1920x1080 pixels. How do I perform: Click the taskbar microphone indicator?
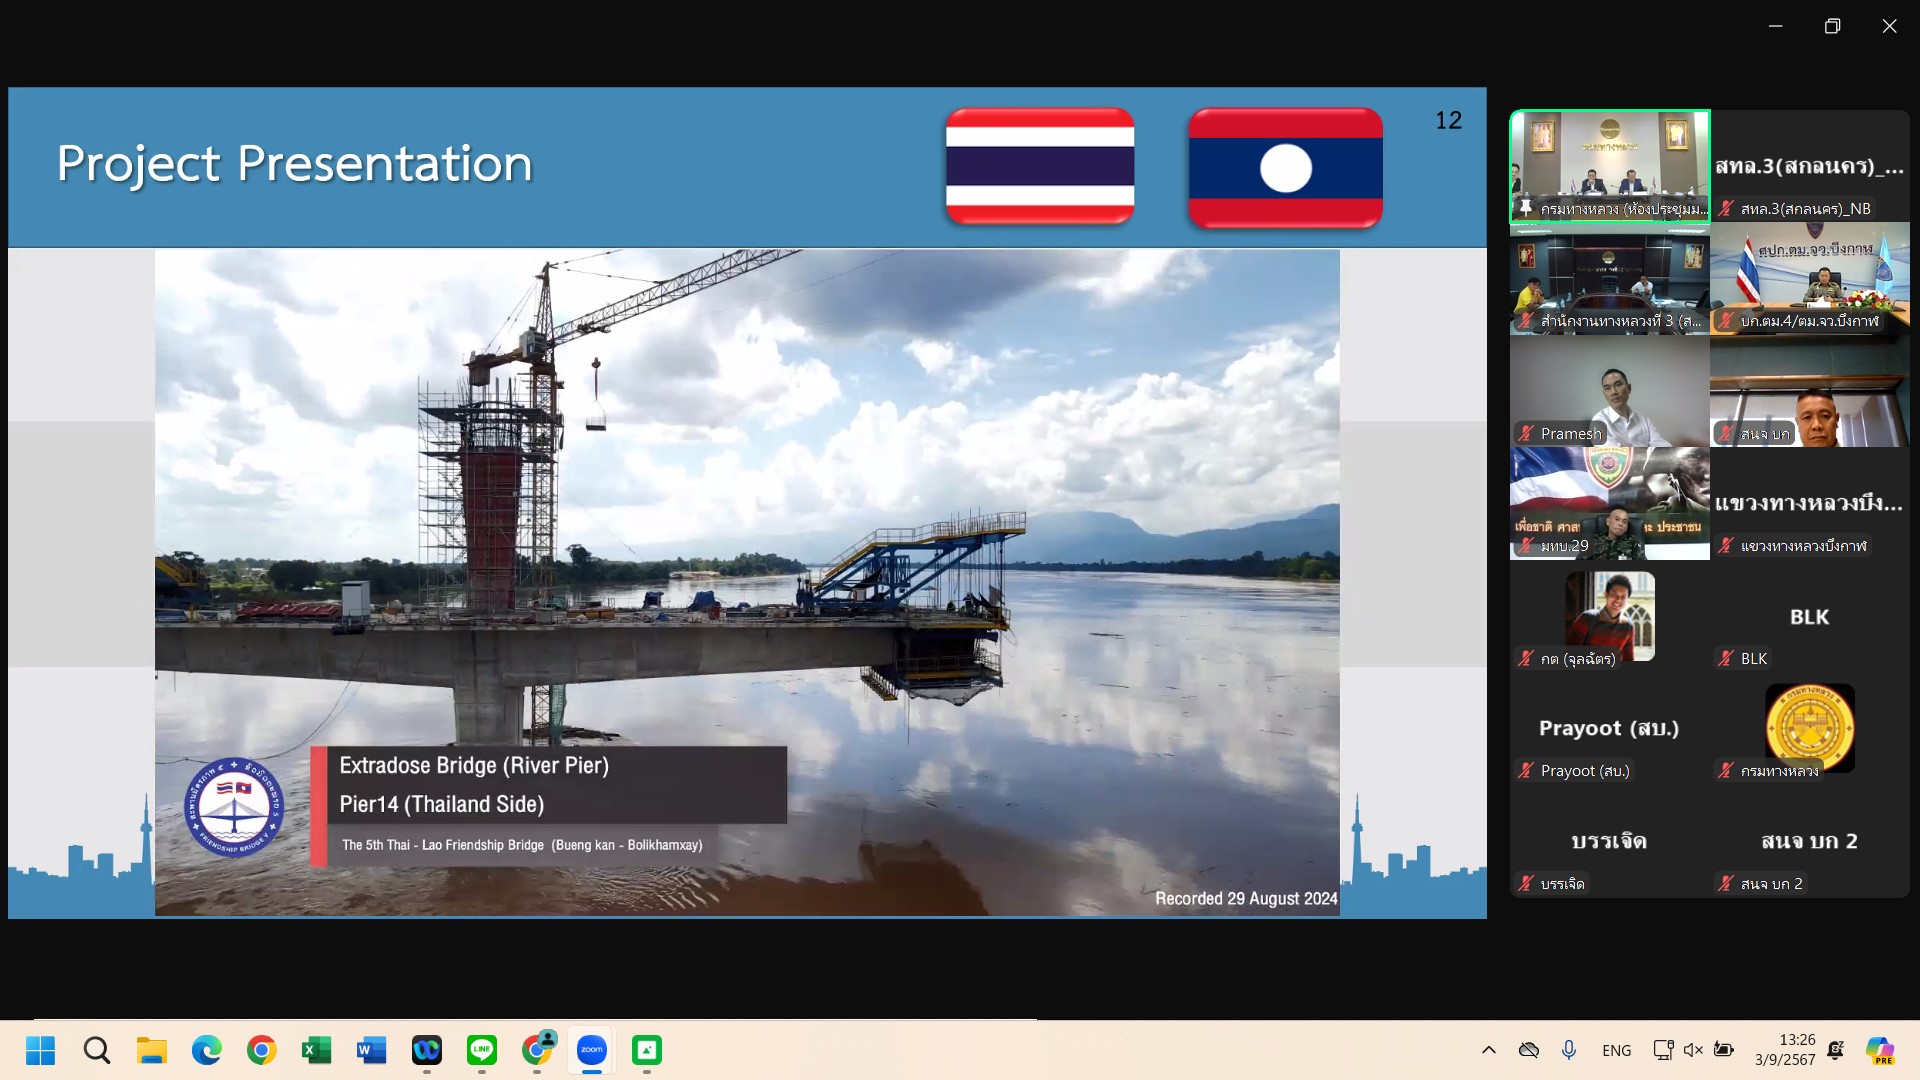[x=1569, y=1050]
